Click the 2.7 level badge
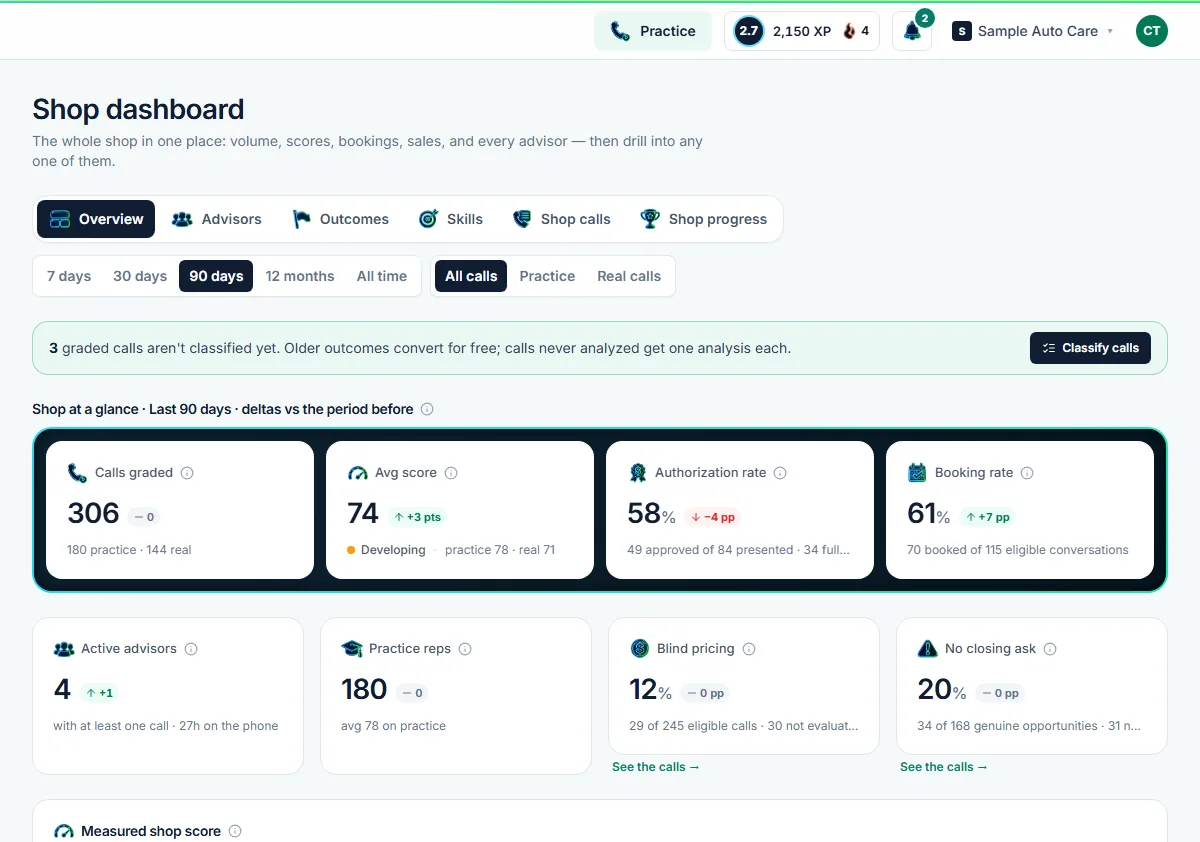 (x=748, y=31)
